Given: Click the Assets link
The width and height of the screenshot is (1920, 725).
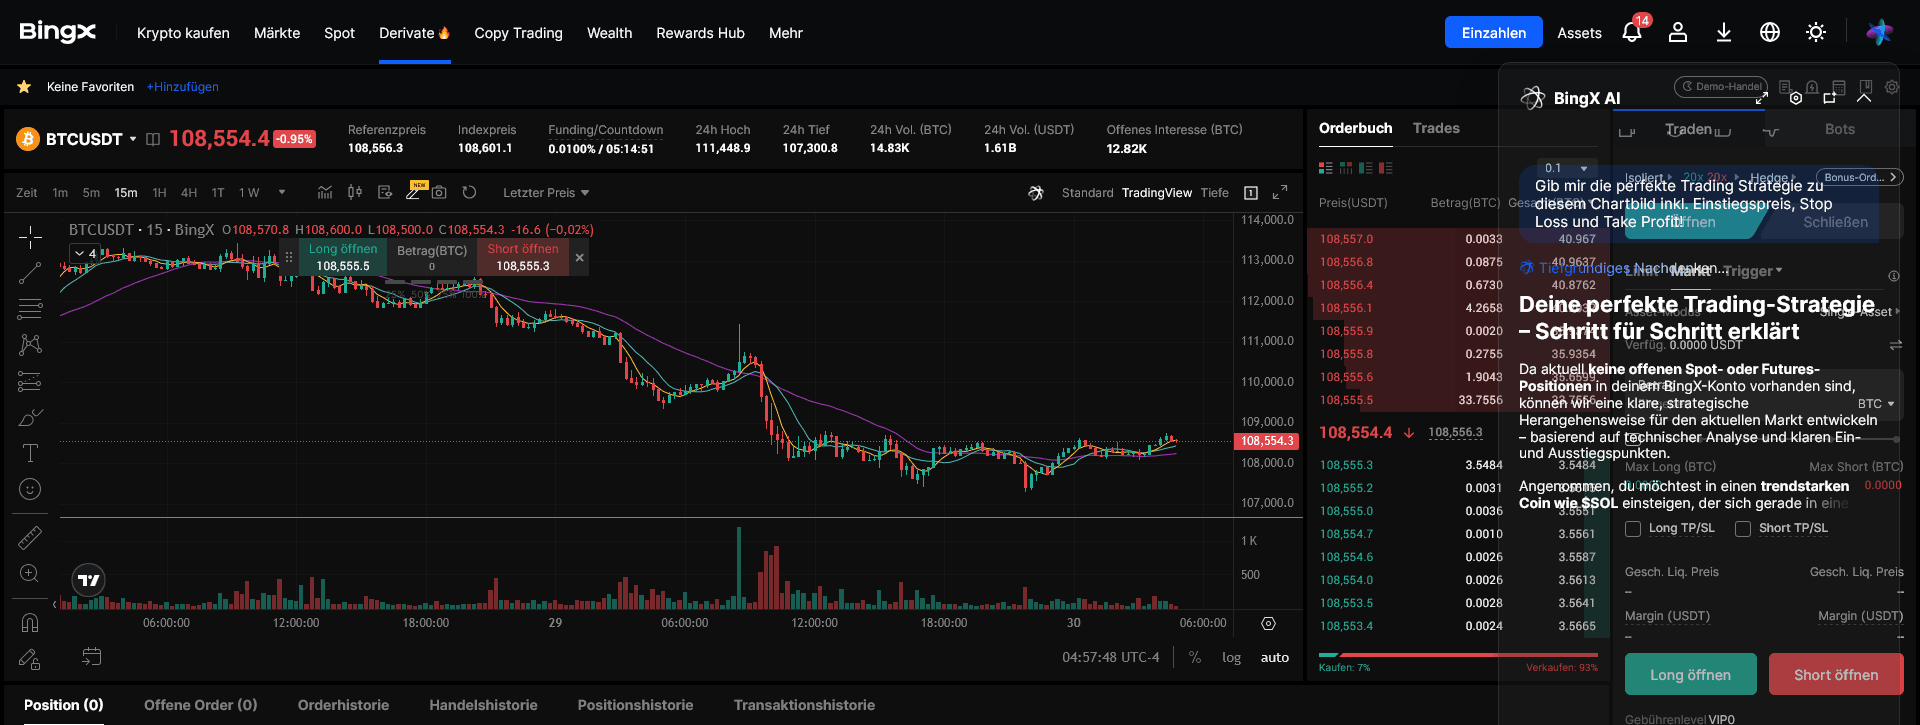Looking at the screenshot, I should [x=1579, y=33].
